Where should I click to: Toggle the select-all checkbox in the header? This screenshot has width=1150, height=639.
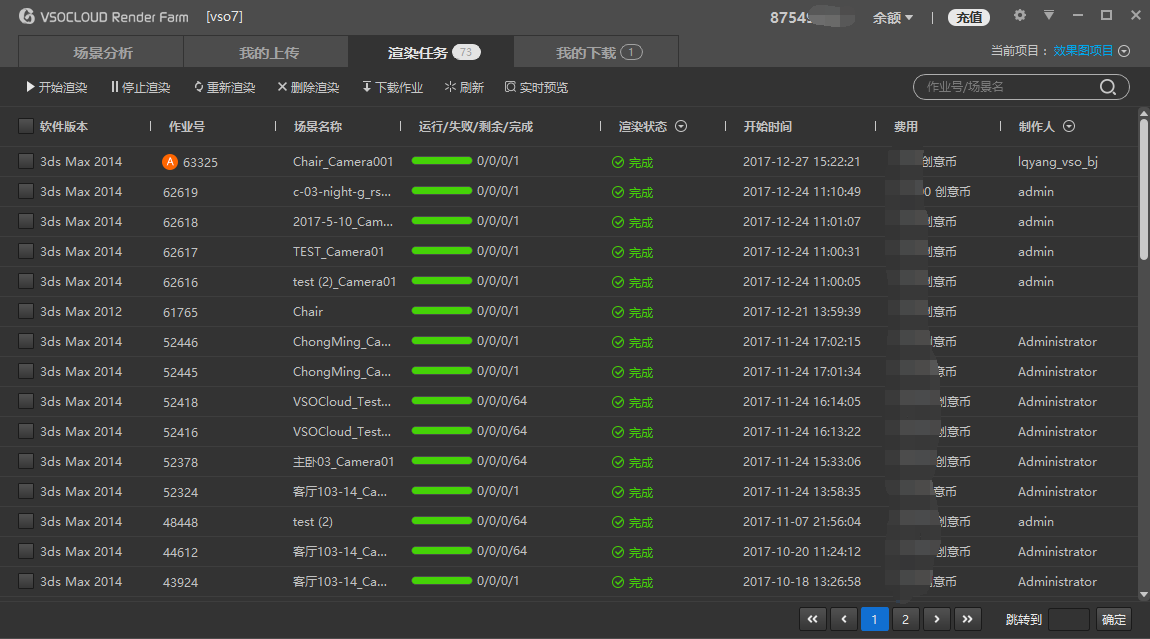(x=26, y=126)
